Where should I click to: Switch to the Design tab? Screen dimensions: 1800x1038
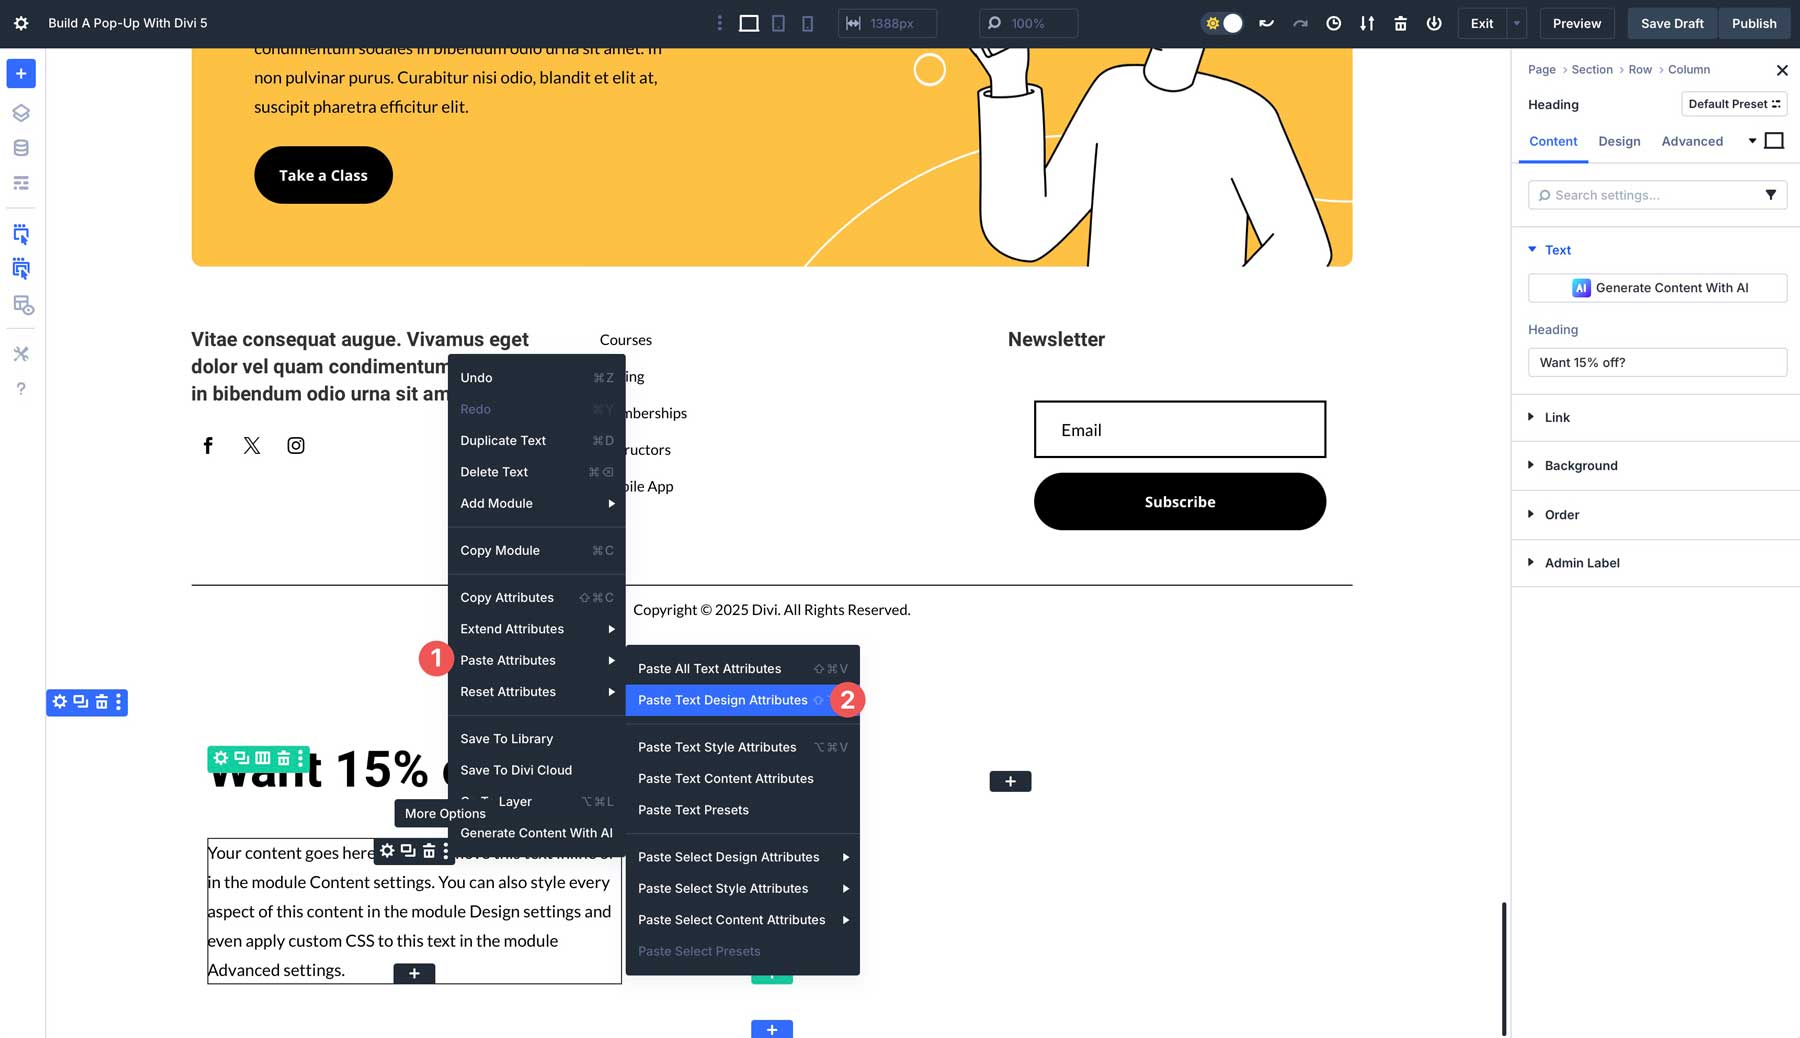[1619, 141]
